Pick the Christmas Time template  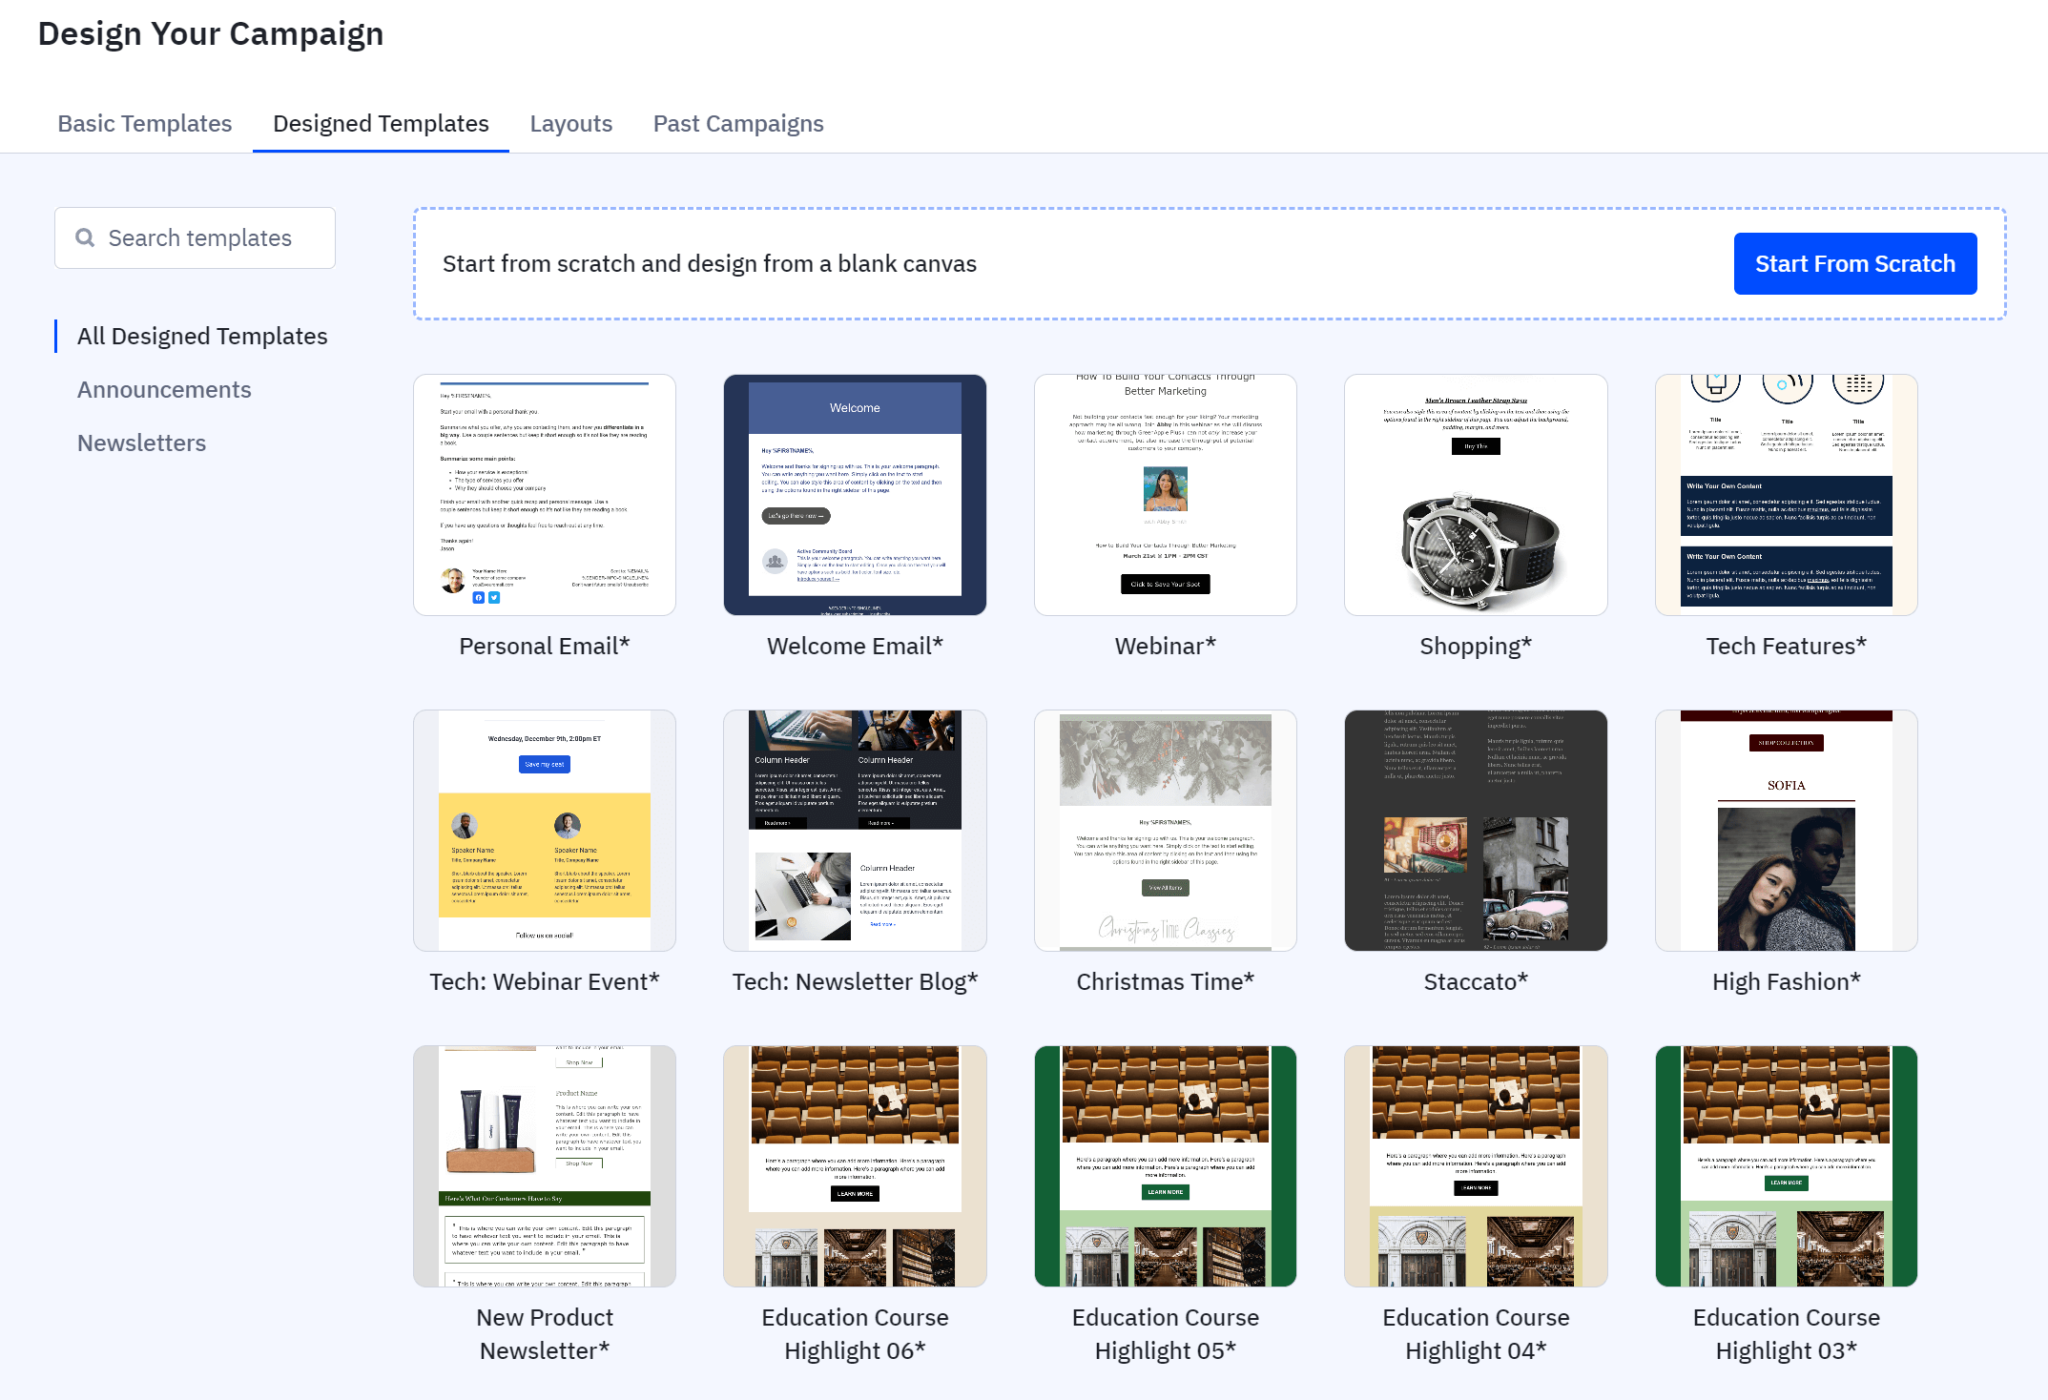point(1165,830)
